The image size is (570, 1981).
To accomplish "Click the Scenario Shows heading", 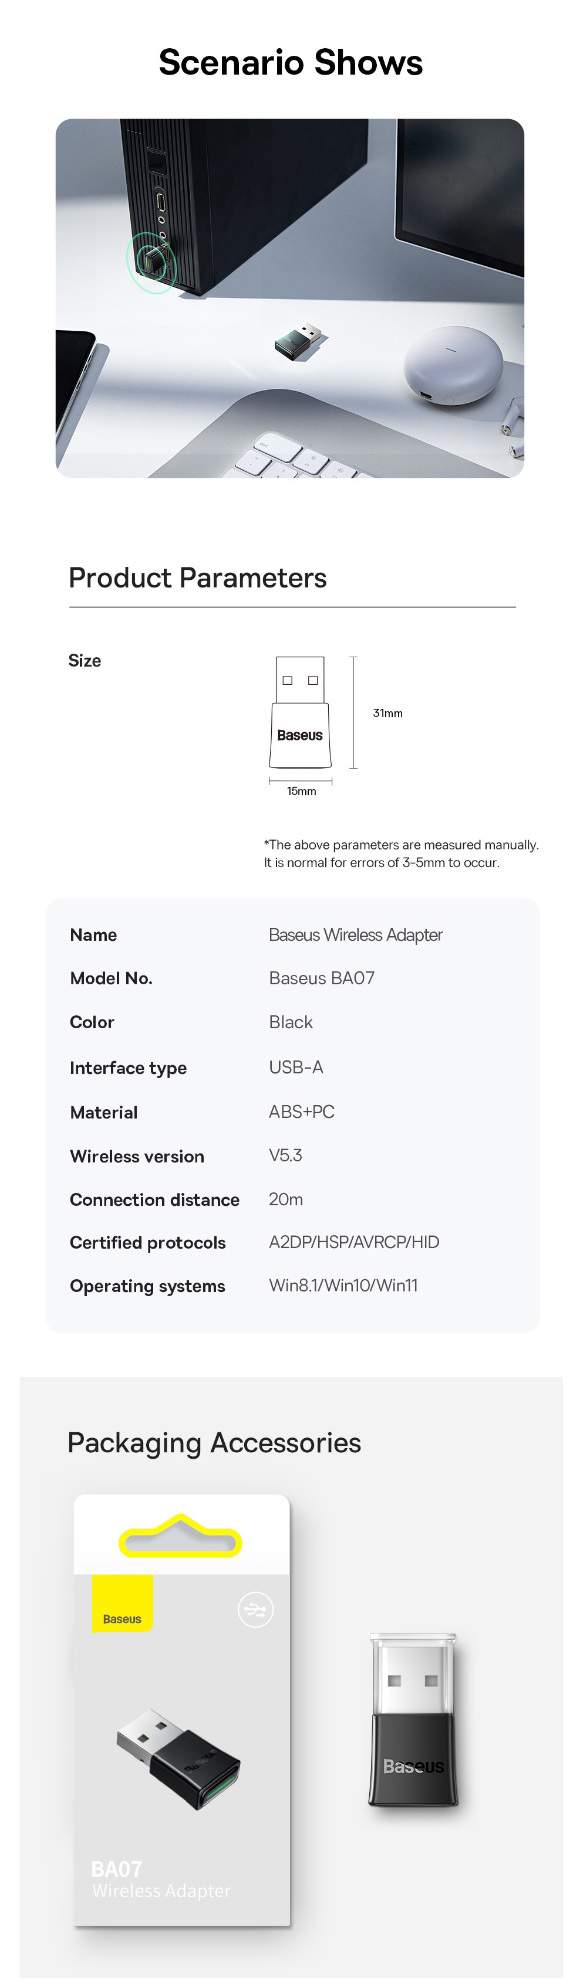I will (290, 63).
